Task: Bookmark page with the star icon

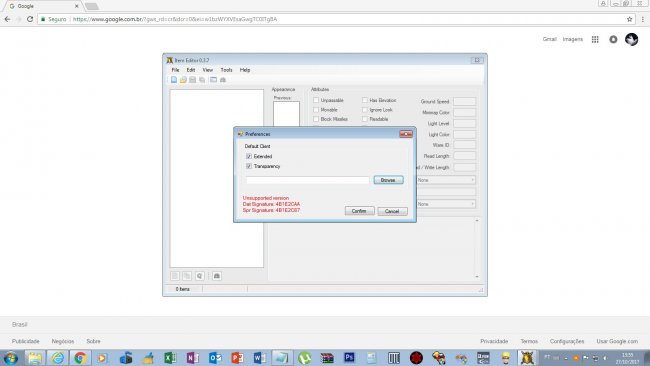Action: pyautogui.click(x=630, y=19)
